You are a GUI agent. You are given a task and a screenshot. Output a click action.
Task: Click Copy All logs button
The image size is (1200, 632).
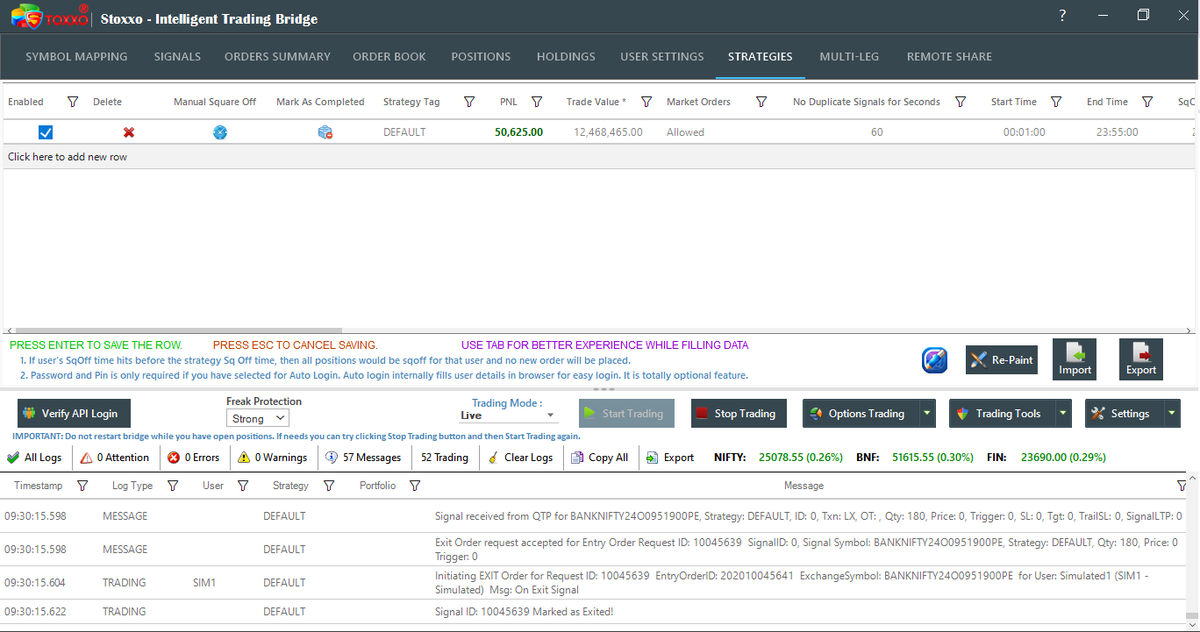[599, 457]
